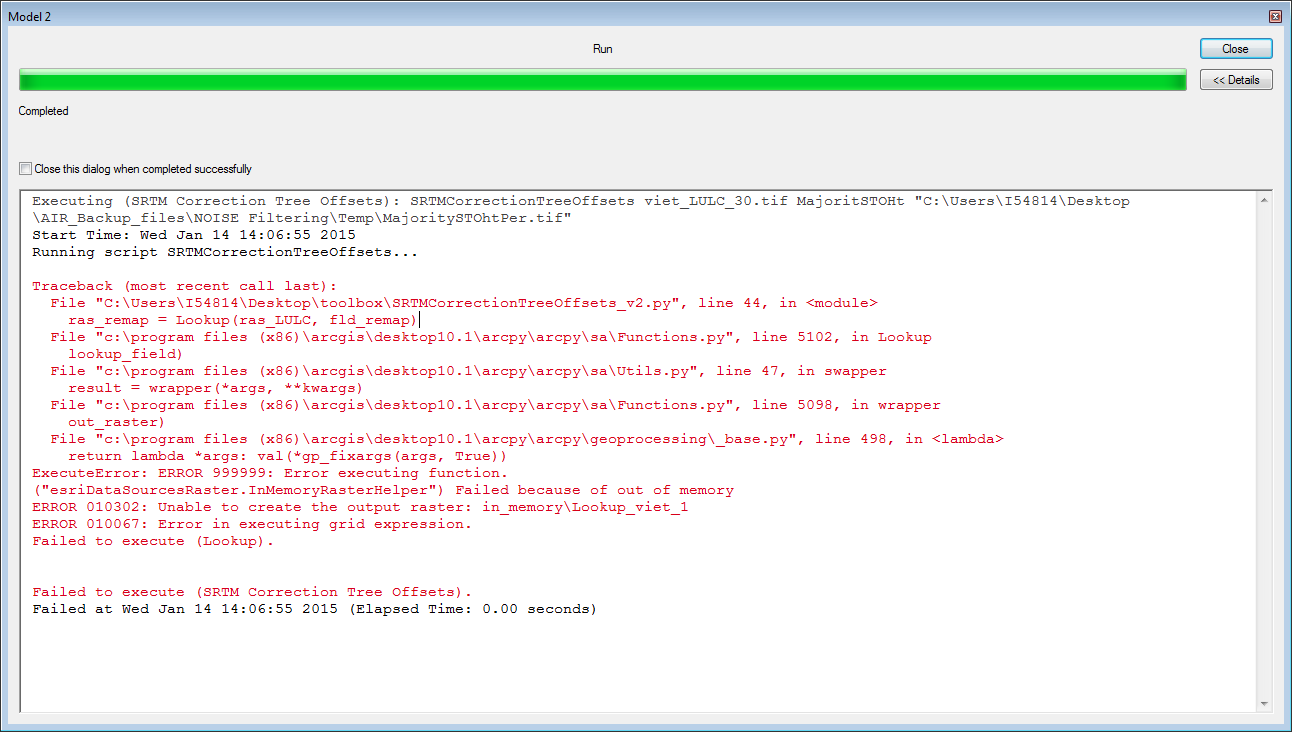The height and width of the screenshot is (732, 1292).
Task: Click the 'Failed because of out of memory' line
Action: pyautogui.click(x=383, y=490)
